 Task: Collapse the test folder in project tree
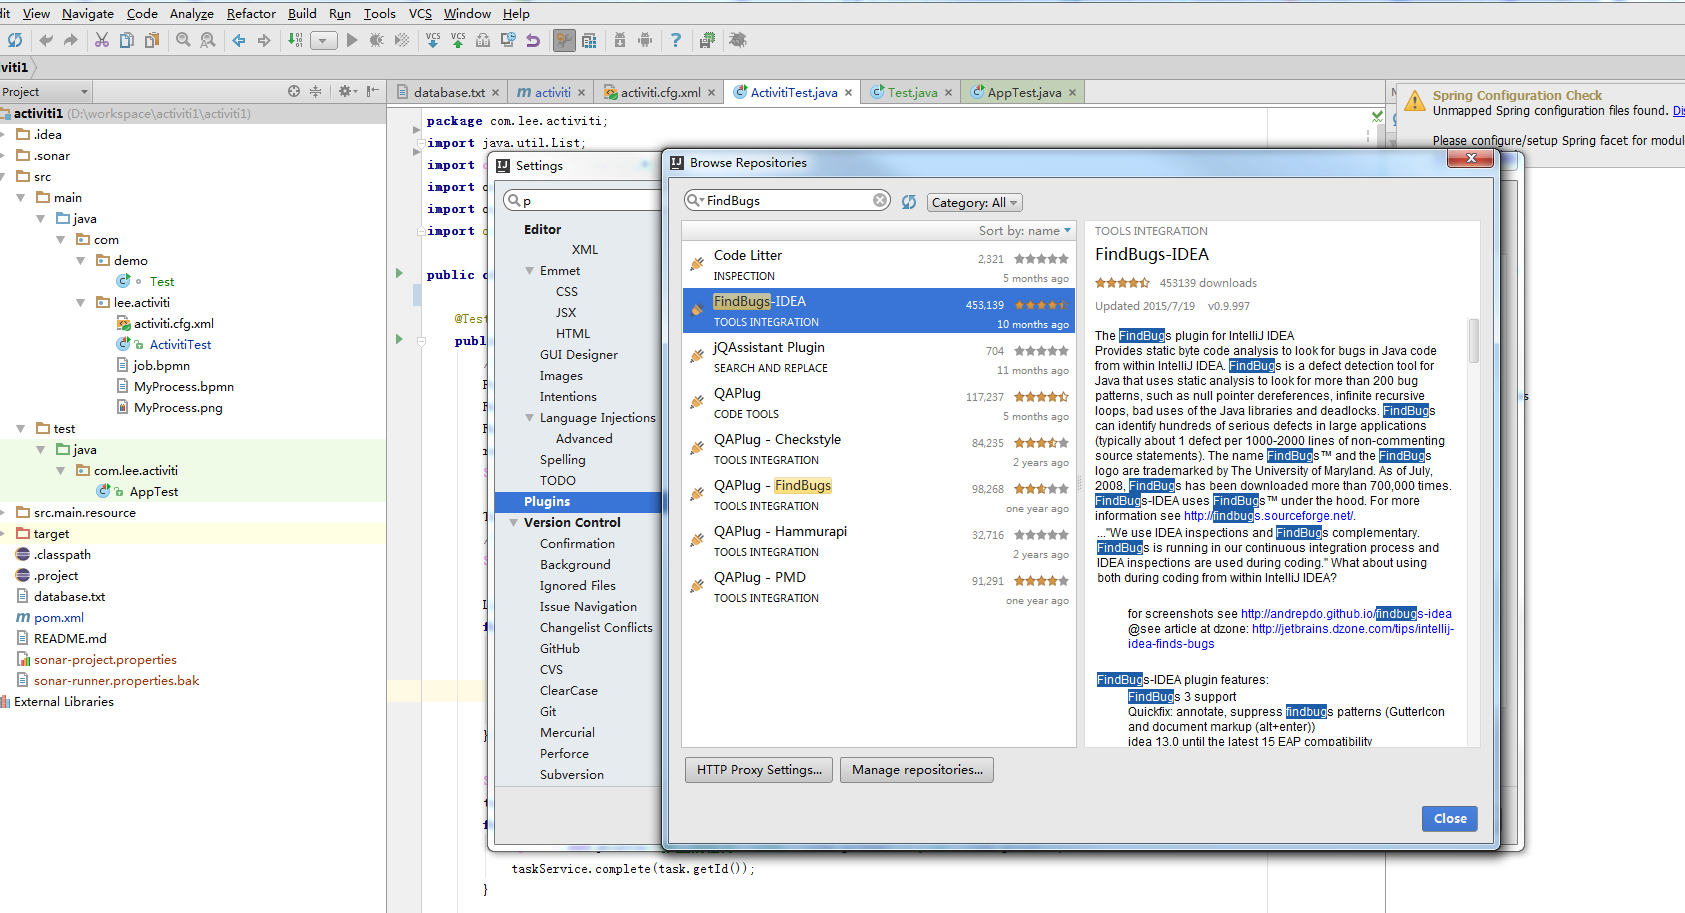pyautogui.click(x=21, y=429)
